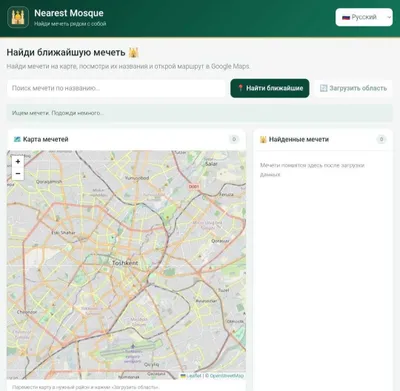Click the Nearest Mosque logo icon
Viewport: 400px width, 391px height.
tap(18, 17)
